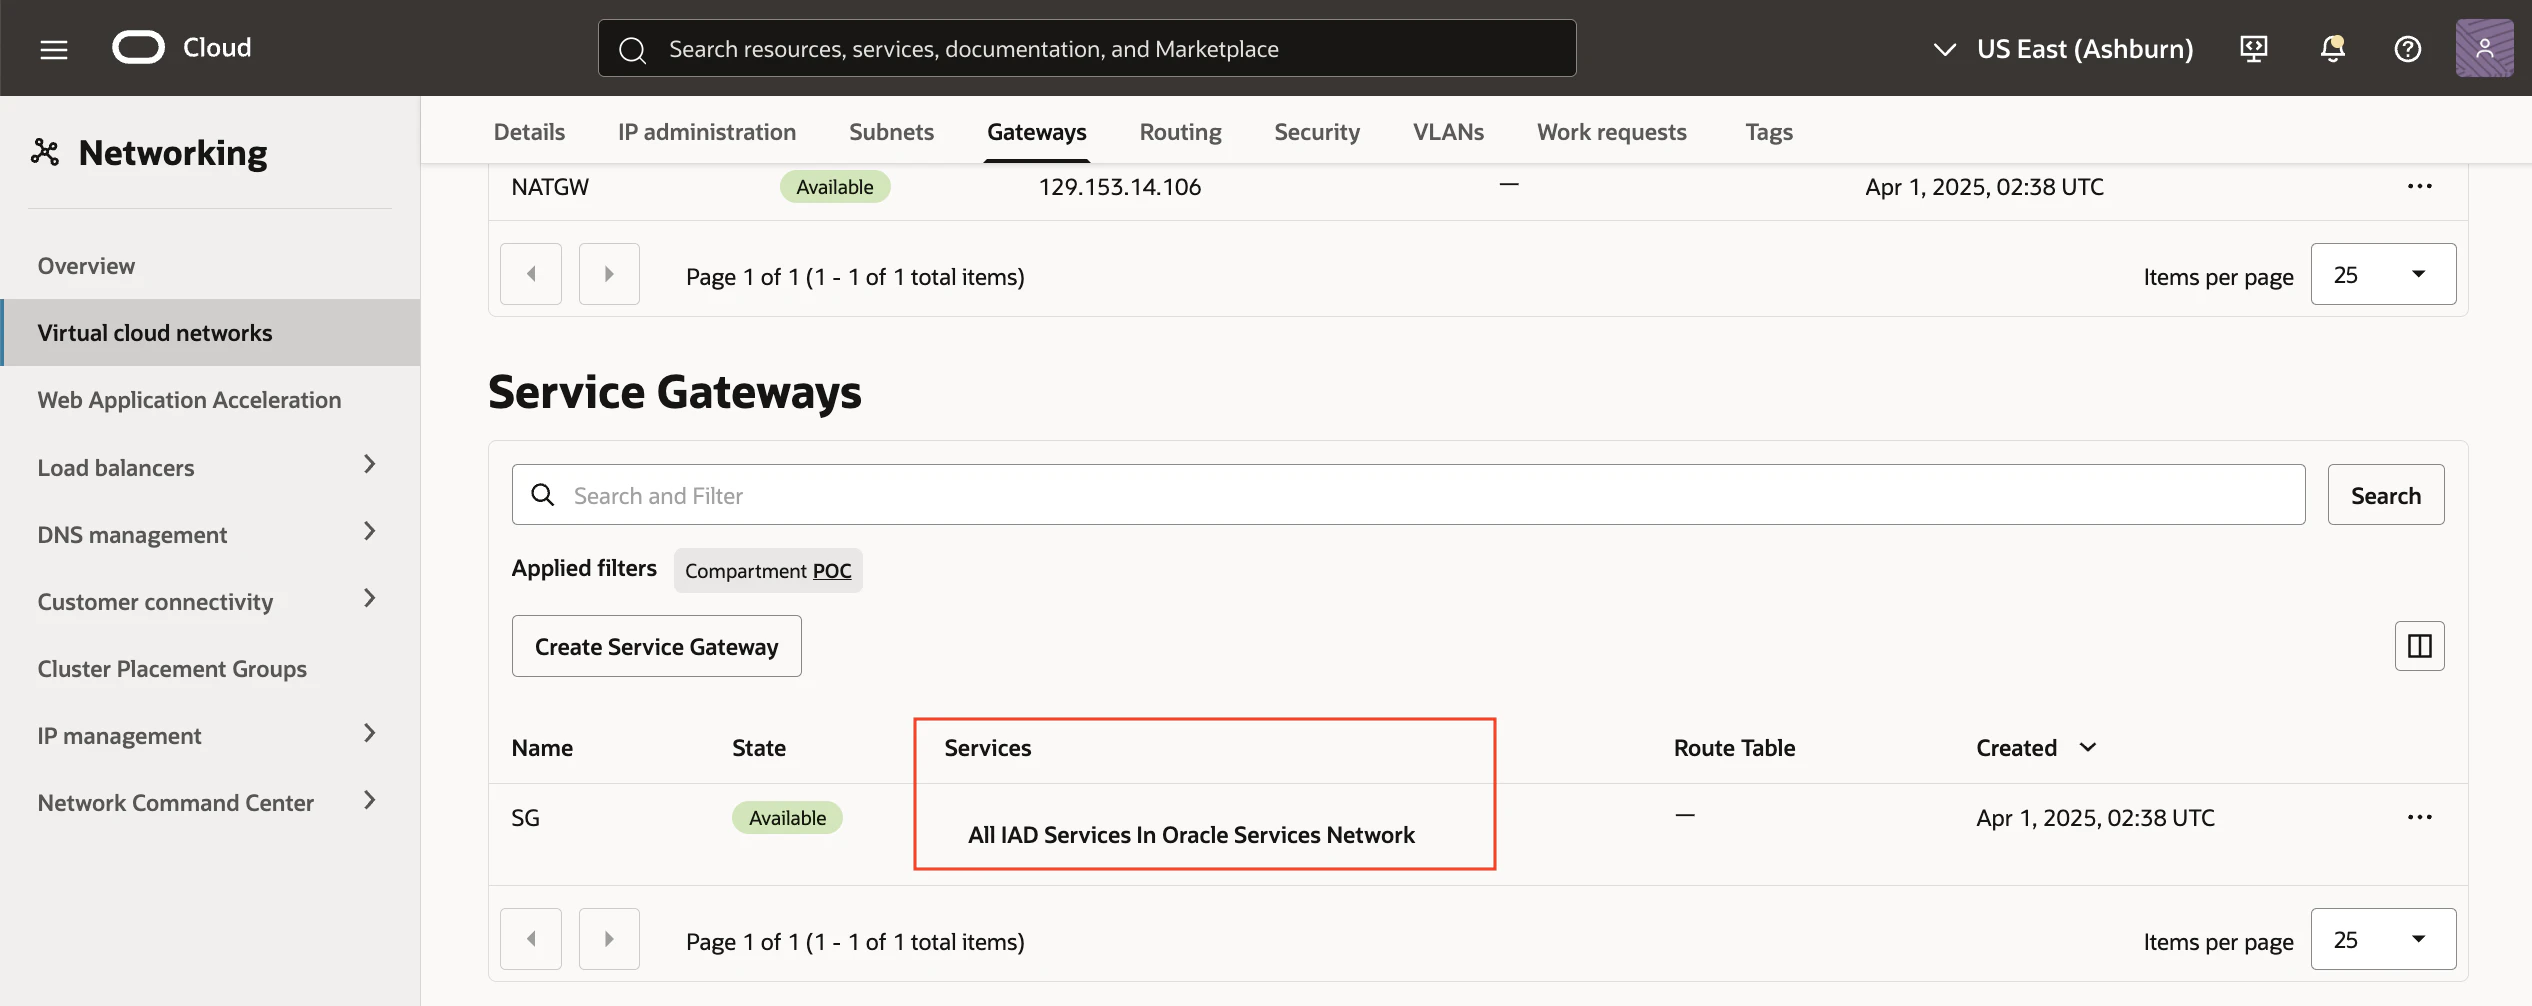Open the POC compartment filter link
This screenshot has height=1006, width=2532.
tap(832, 570)
